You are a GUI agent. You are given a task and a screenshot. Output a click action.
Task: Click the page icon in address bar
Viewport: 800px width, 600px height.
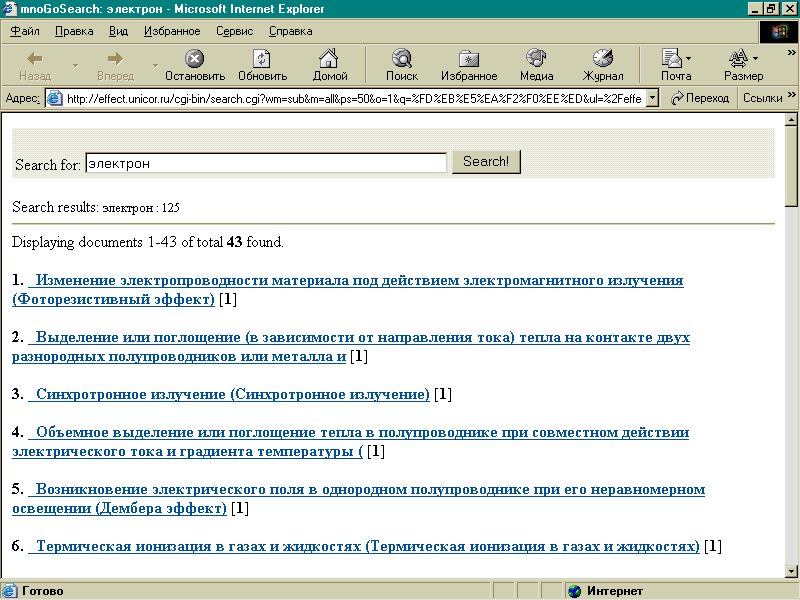point(55,98)
